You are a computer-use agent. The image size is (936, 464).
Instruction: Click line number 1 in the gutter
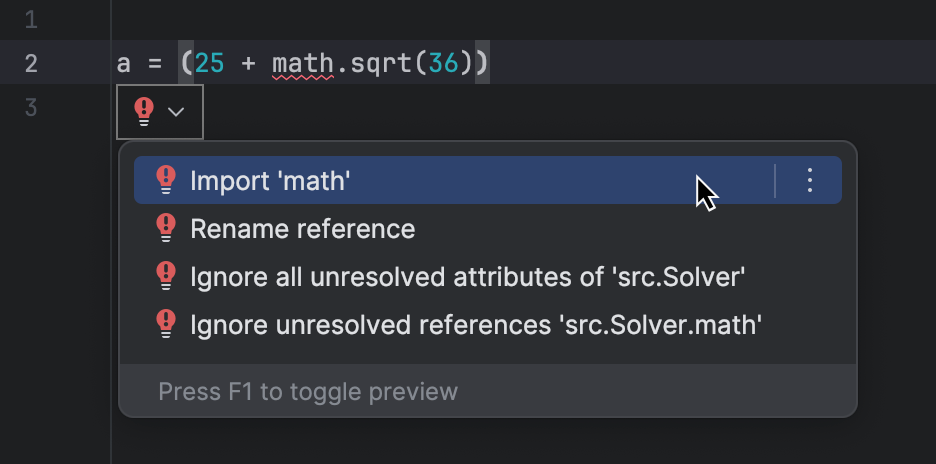(x=30, y=20)
